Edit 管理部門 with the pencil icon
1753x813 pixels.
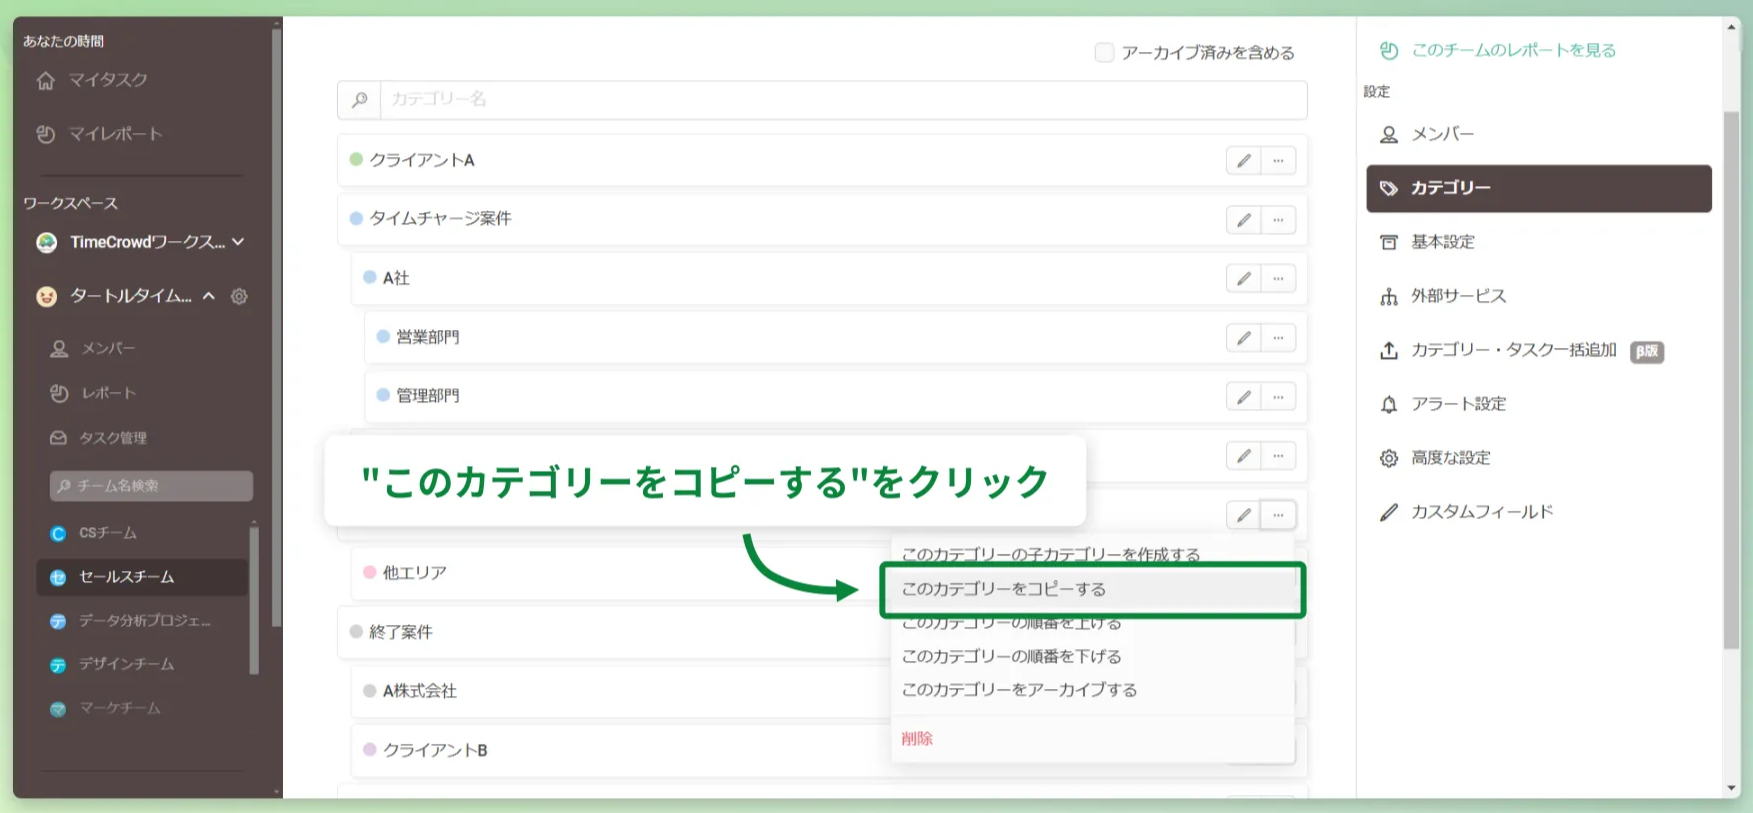(x=1243, y=397)
